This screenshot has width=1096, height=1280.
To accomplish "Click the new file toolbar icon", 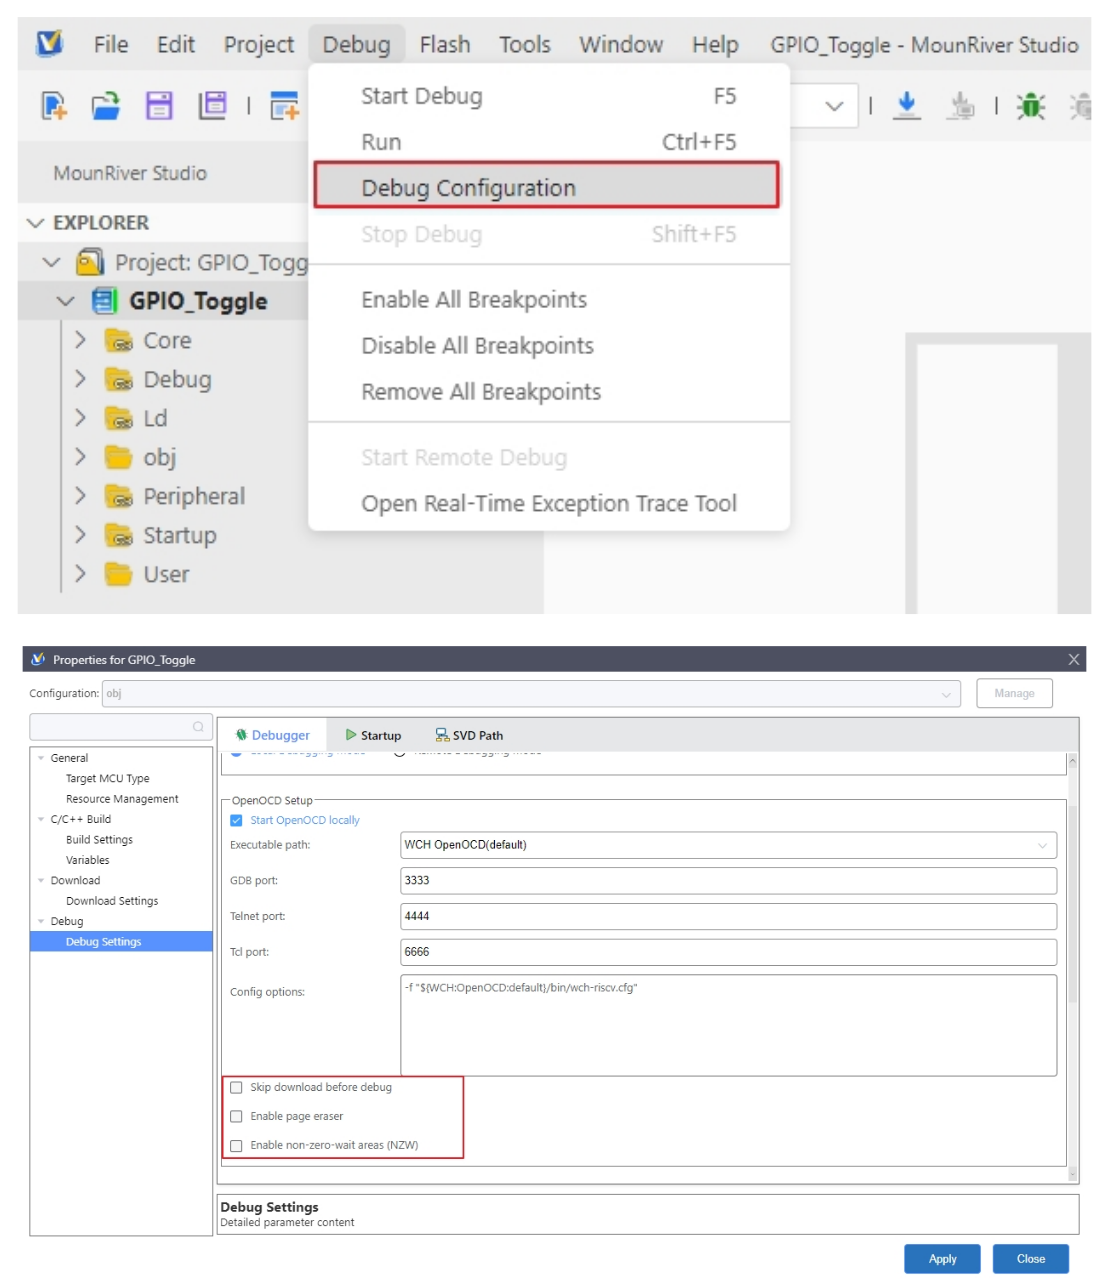I will pyautogui.click(x=54, y=105).
